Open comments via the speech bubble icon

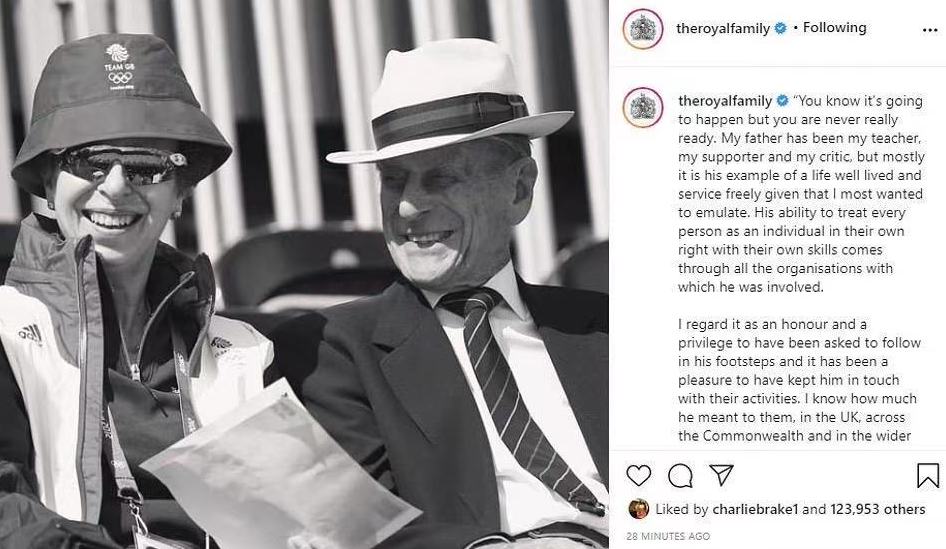point(680,475)
